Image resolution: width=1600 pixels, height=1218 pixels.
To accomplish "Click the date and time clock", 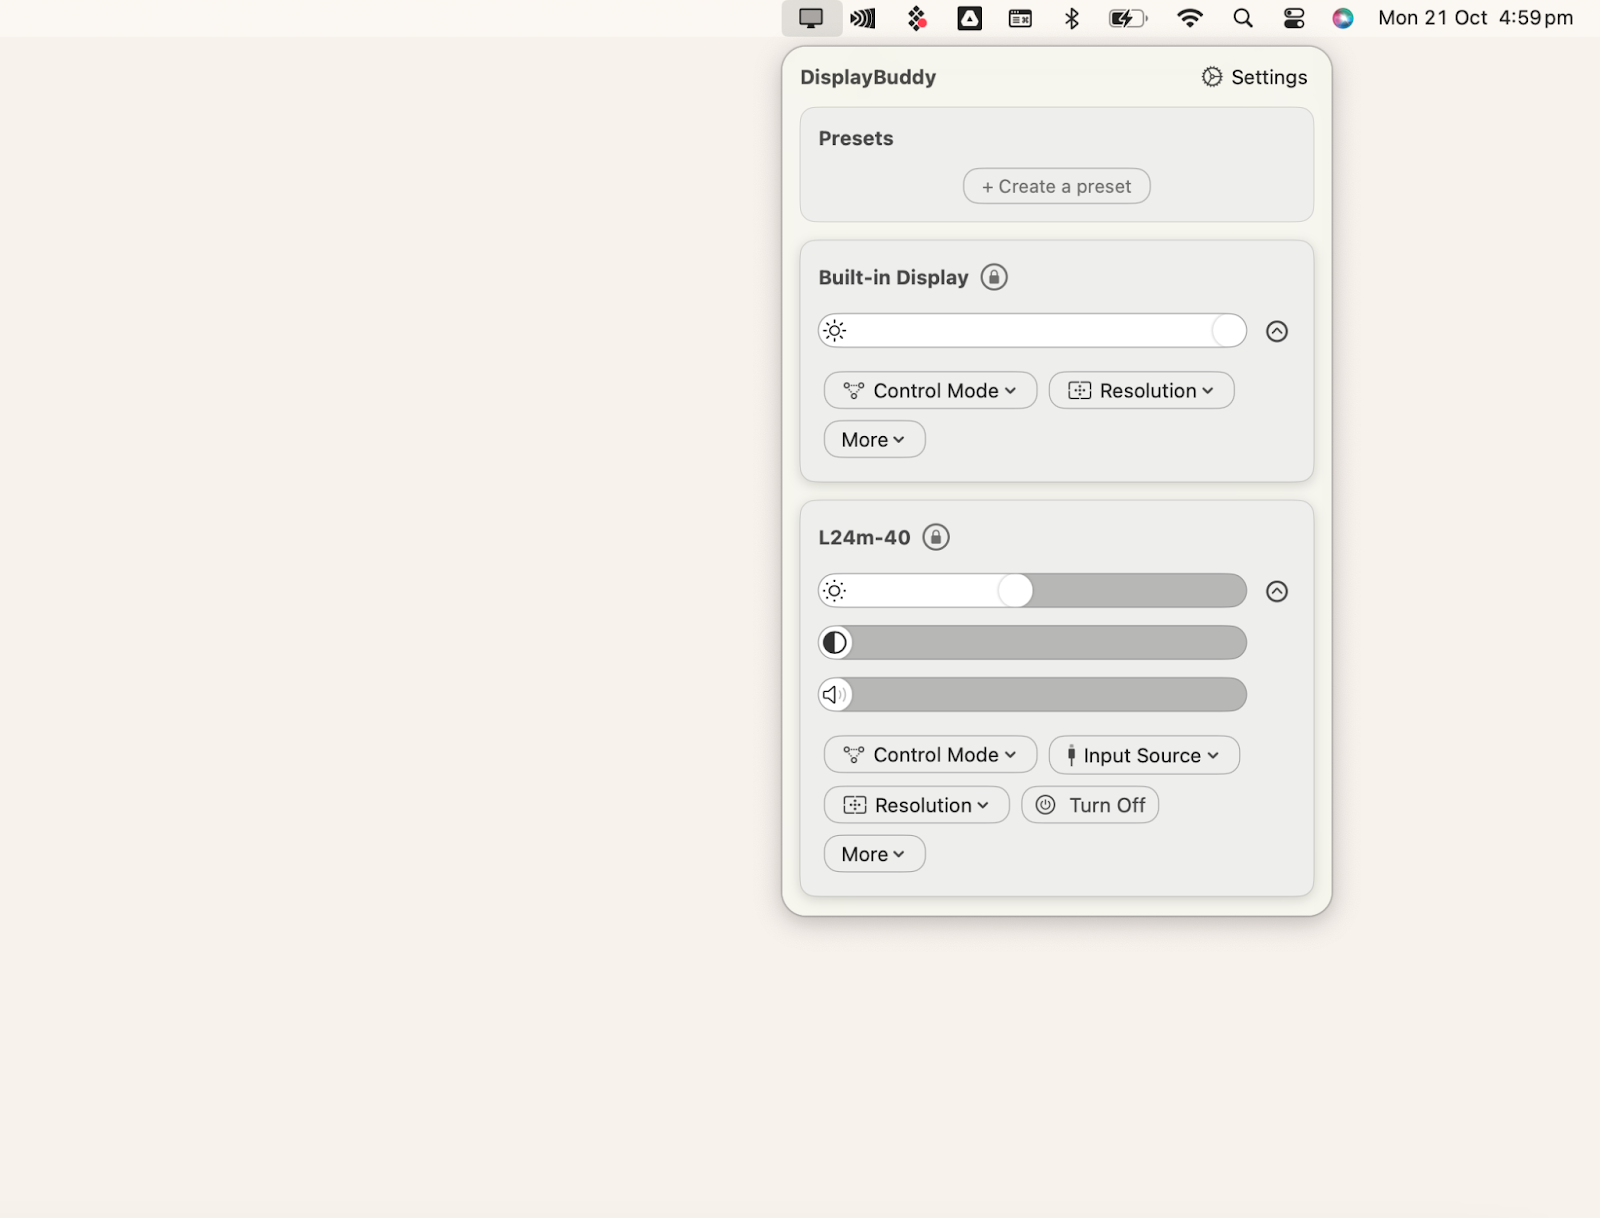I will point(1475,18).
